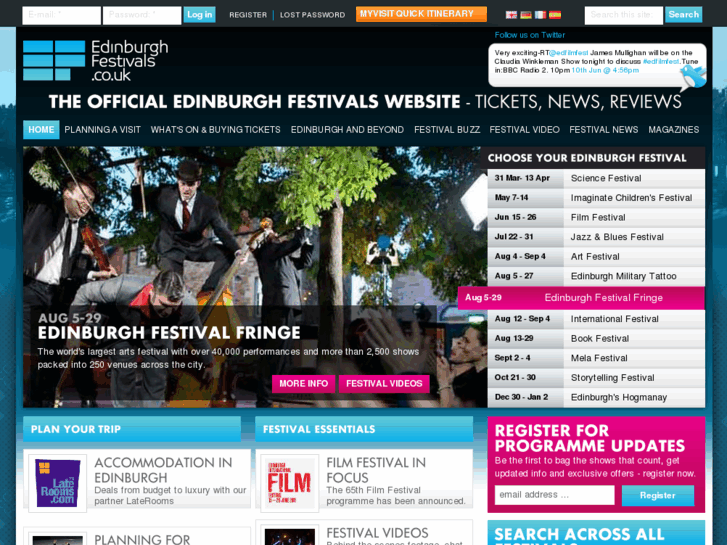Viewport: 727px width, 545px height.
Task: Select Book Festival row
Action: [596, 339]
